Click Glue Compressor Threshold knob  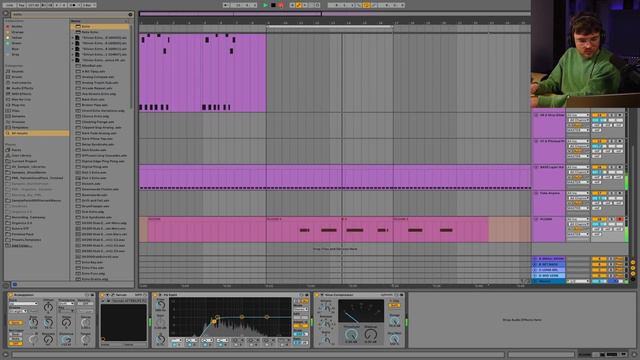(x=351, y=334)
